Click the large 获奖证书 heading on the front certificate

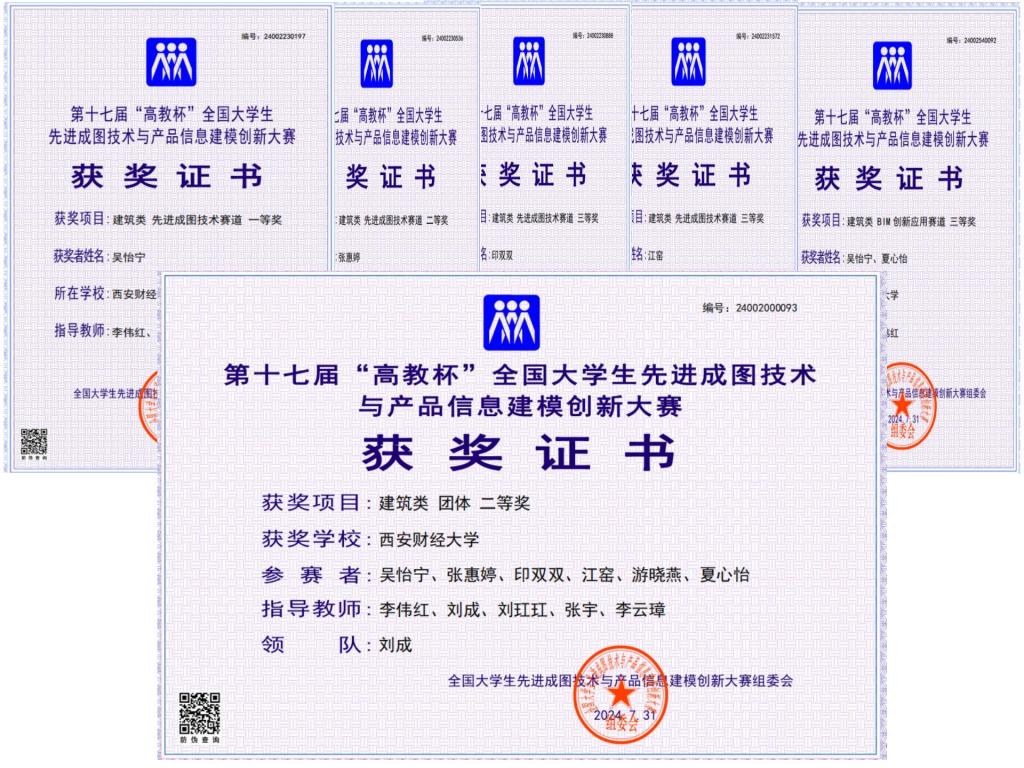click(x=519, y=453)
